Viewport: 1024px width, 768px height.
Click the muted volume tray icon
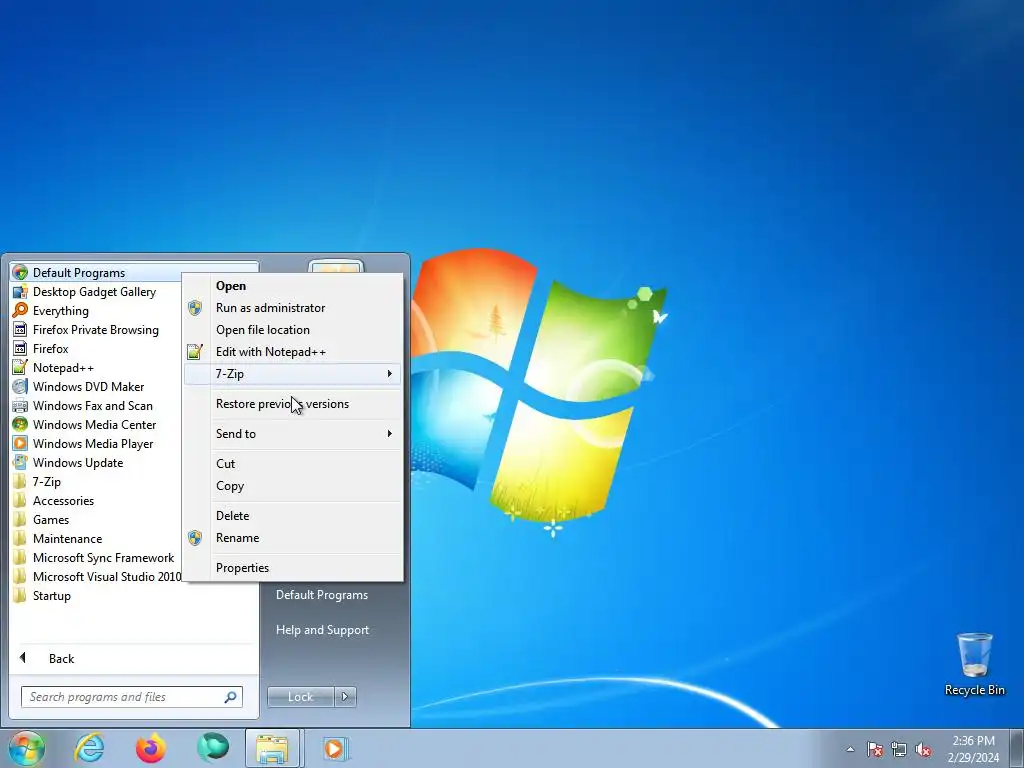pyautogui.click(x=923, y=749)
